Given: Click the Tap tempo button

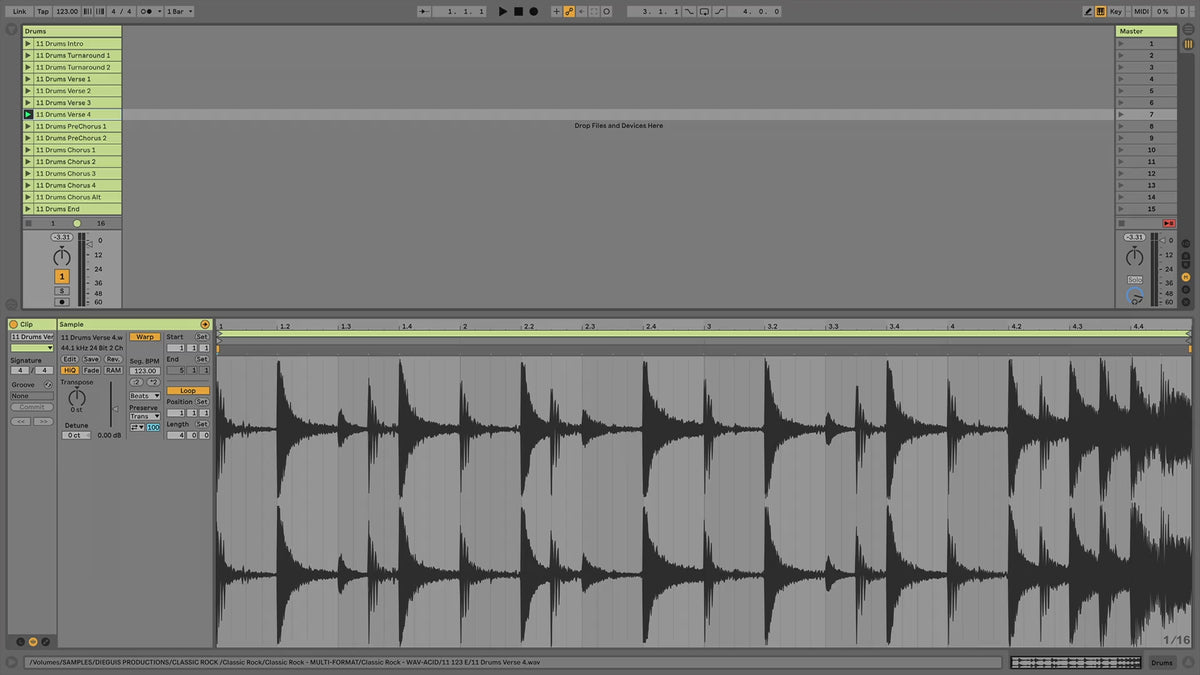Looking at the screenshot, I should (43, 11).
